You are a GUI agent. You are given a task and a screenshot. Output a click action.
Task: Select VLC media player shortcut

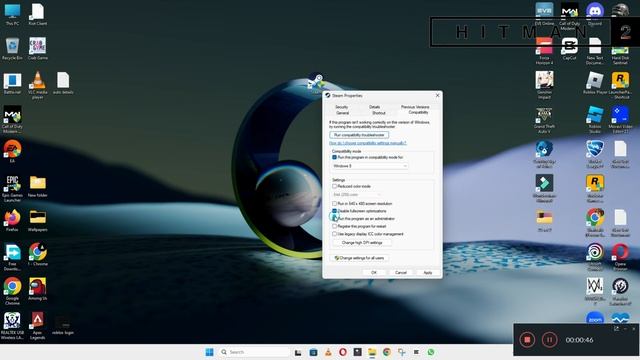38,85
